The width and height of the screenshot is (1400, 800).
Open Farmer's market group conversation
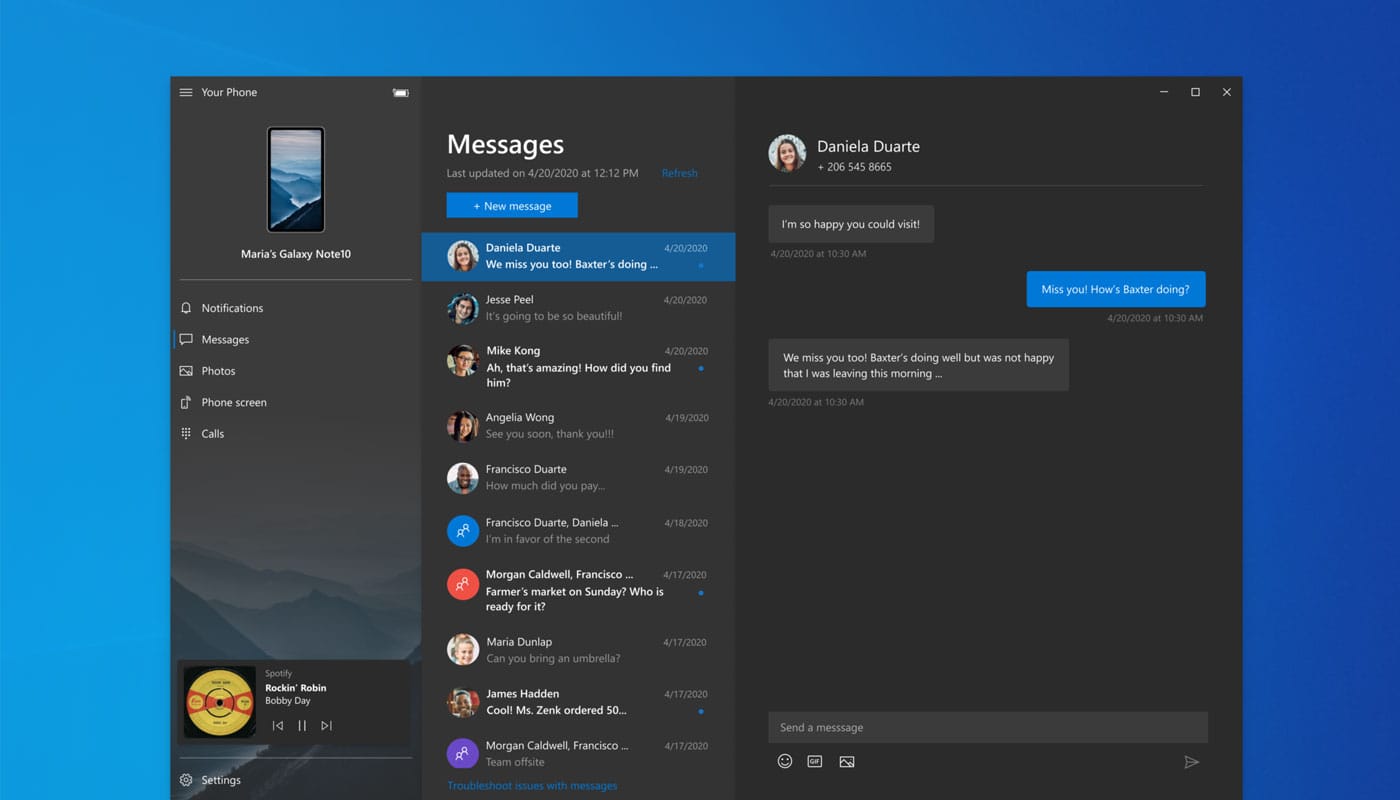click(578, 591)
